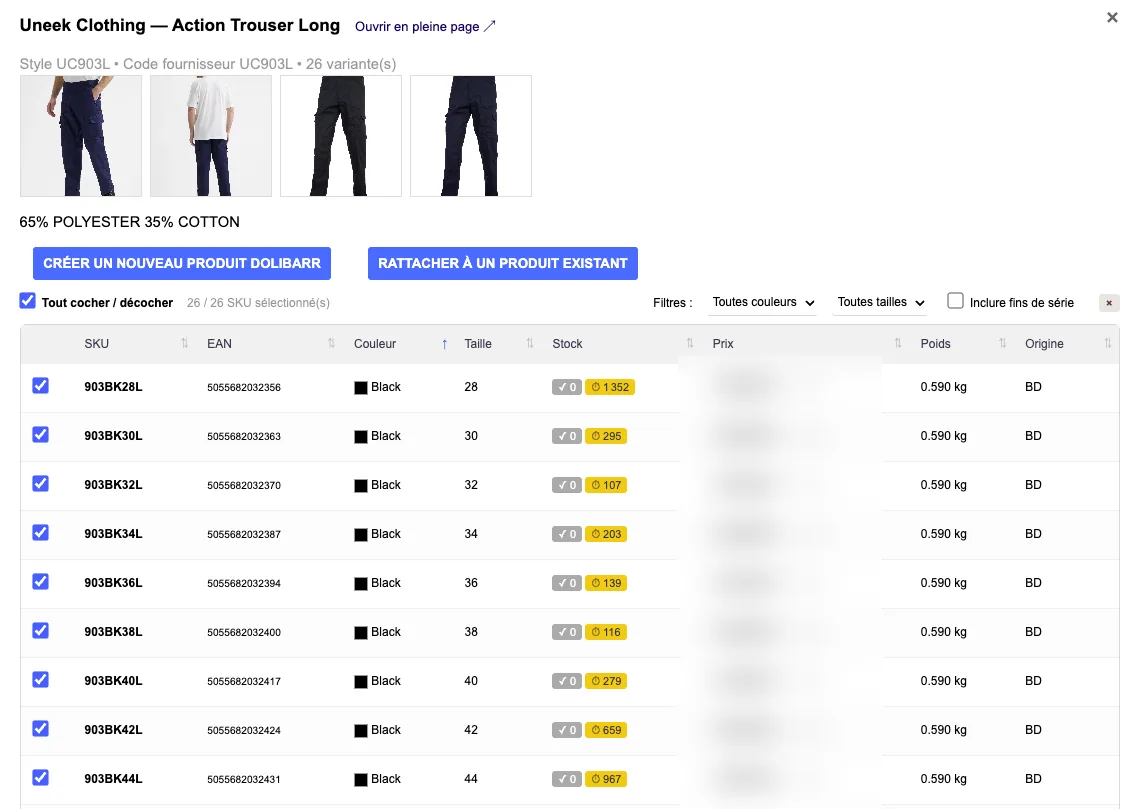Sort by Stock column arrows

point(690,343)
